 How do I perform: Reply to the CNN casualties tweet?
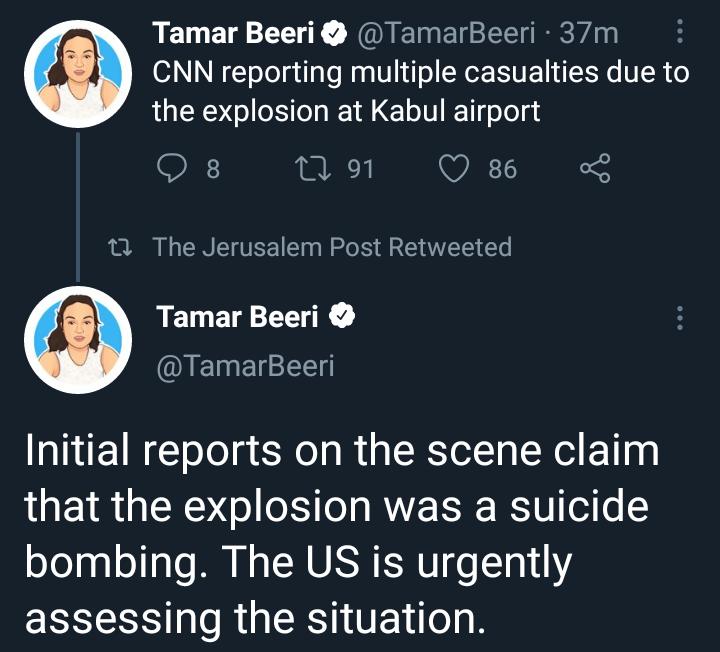coord(173,170)
